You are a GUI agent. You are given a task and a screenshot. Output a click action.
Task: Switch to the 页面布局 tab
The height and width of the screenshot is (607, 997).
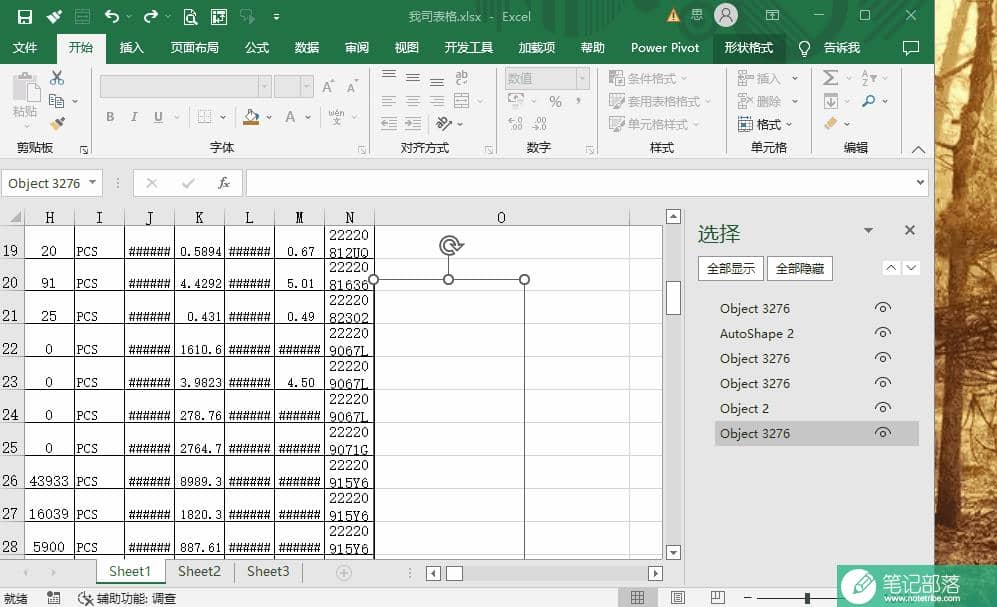(195, 48)
